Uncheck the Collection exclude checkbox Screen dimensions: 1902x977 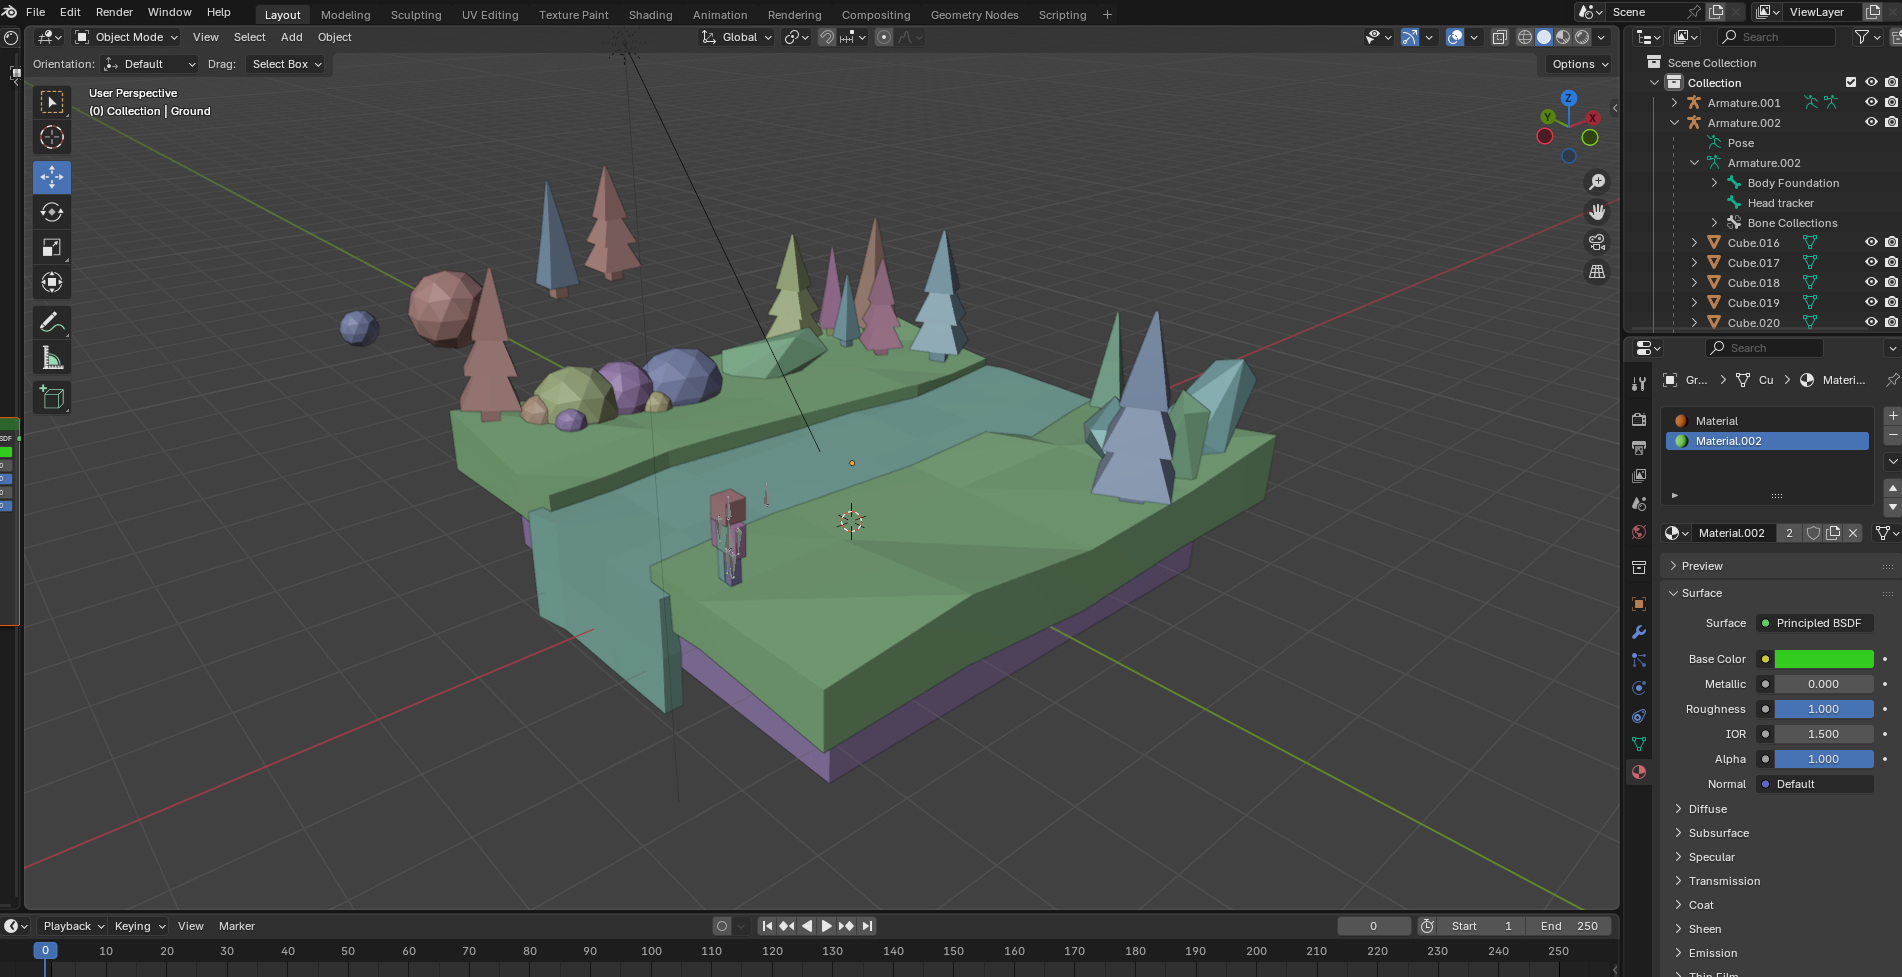[1851, 82]
